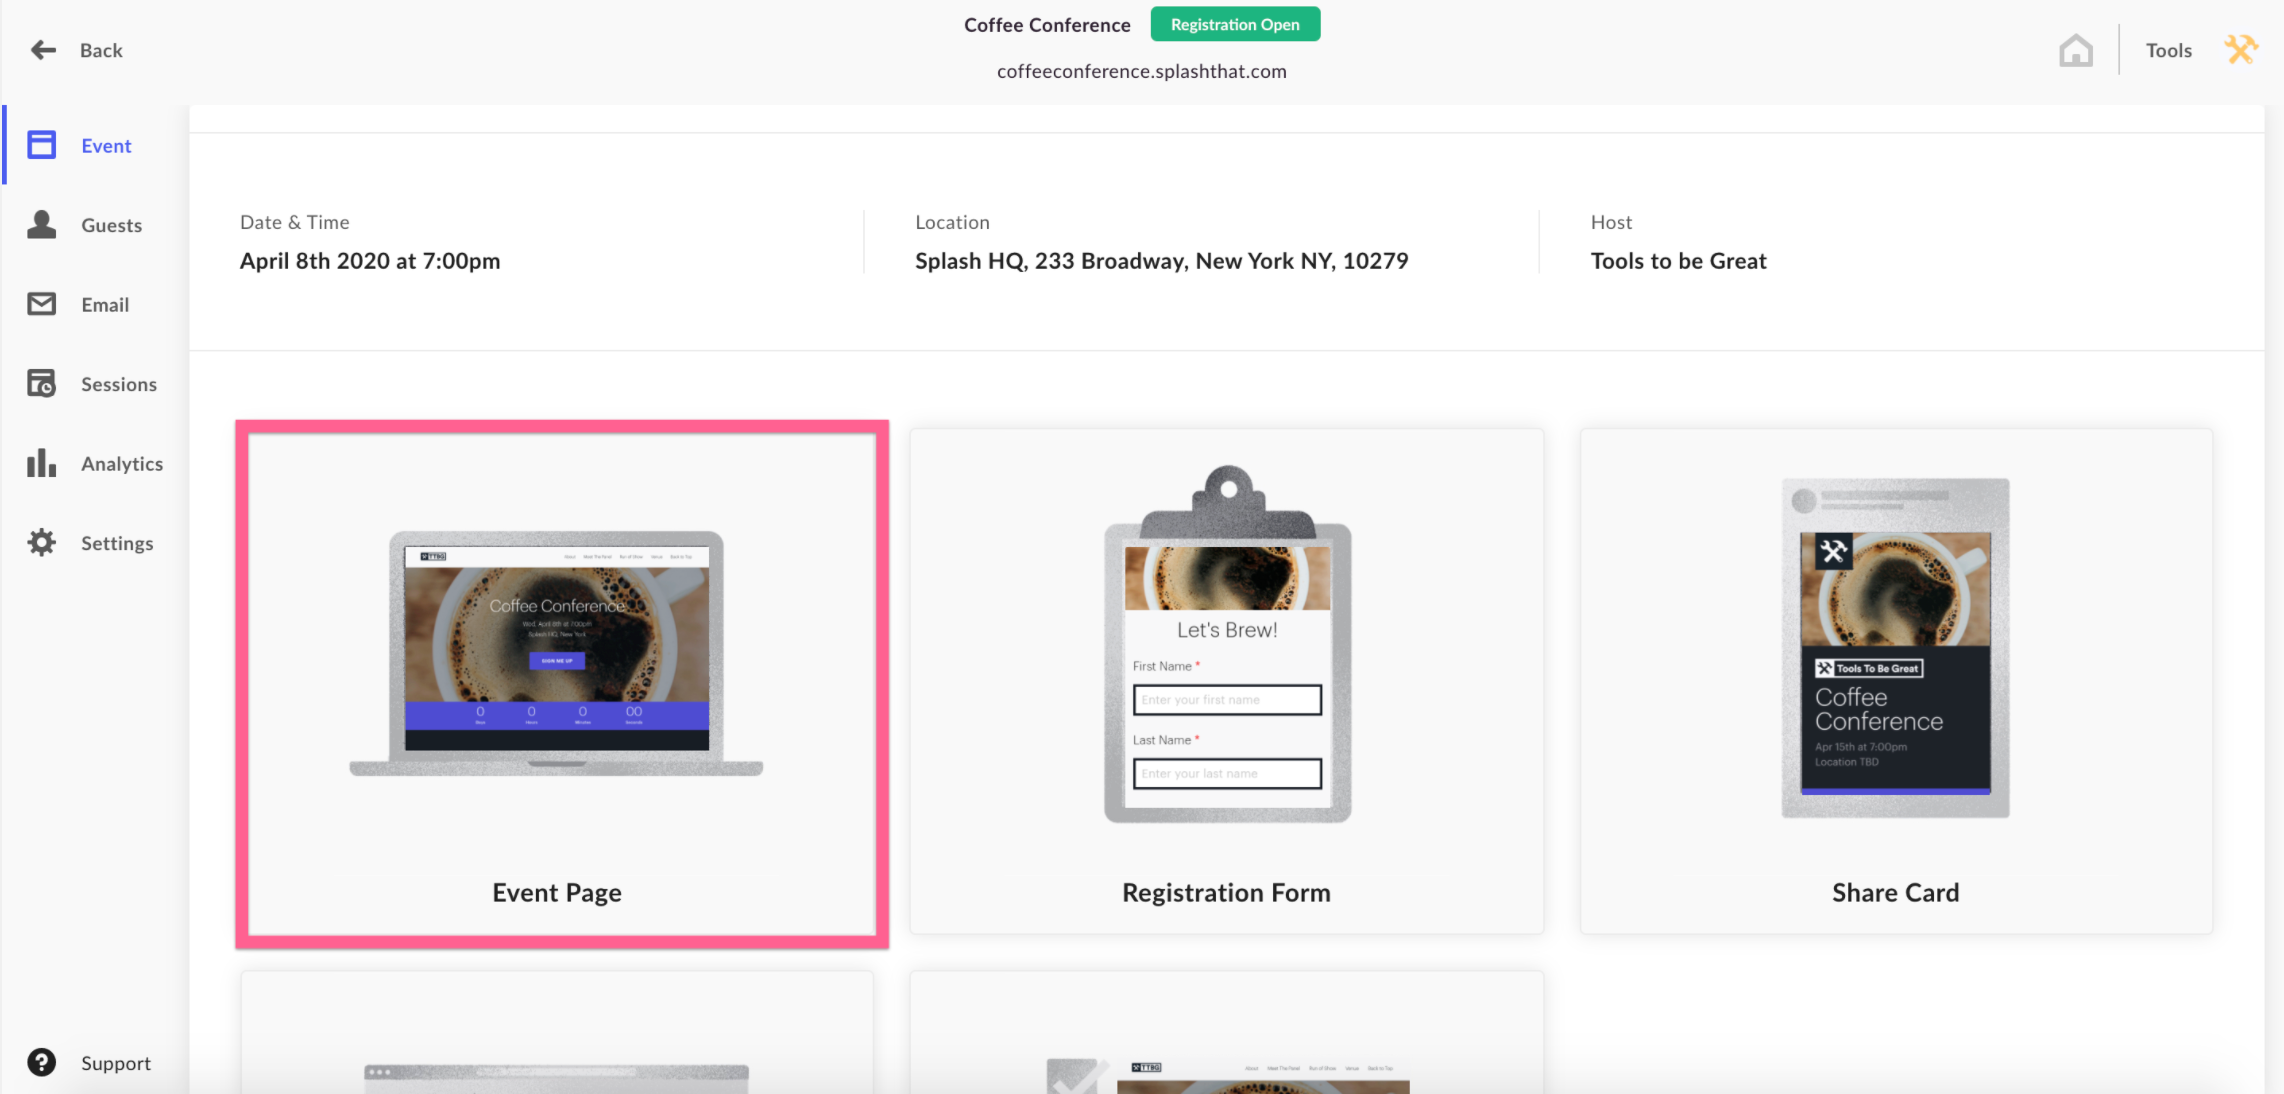This screenshot has height=1094, width=2284.
Task: Click the Host heading
Action: [1611, 222]
